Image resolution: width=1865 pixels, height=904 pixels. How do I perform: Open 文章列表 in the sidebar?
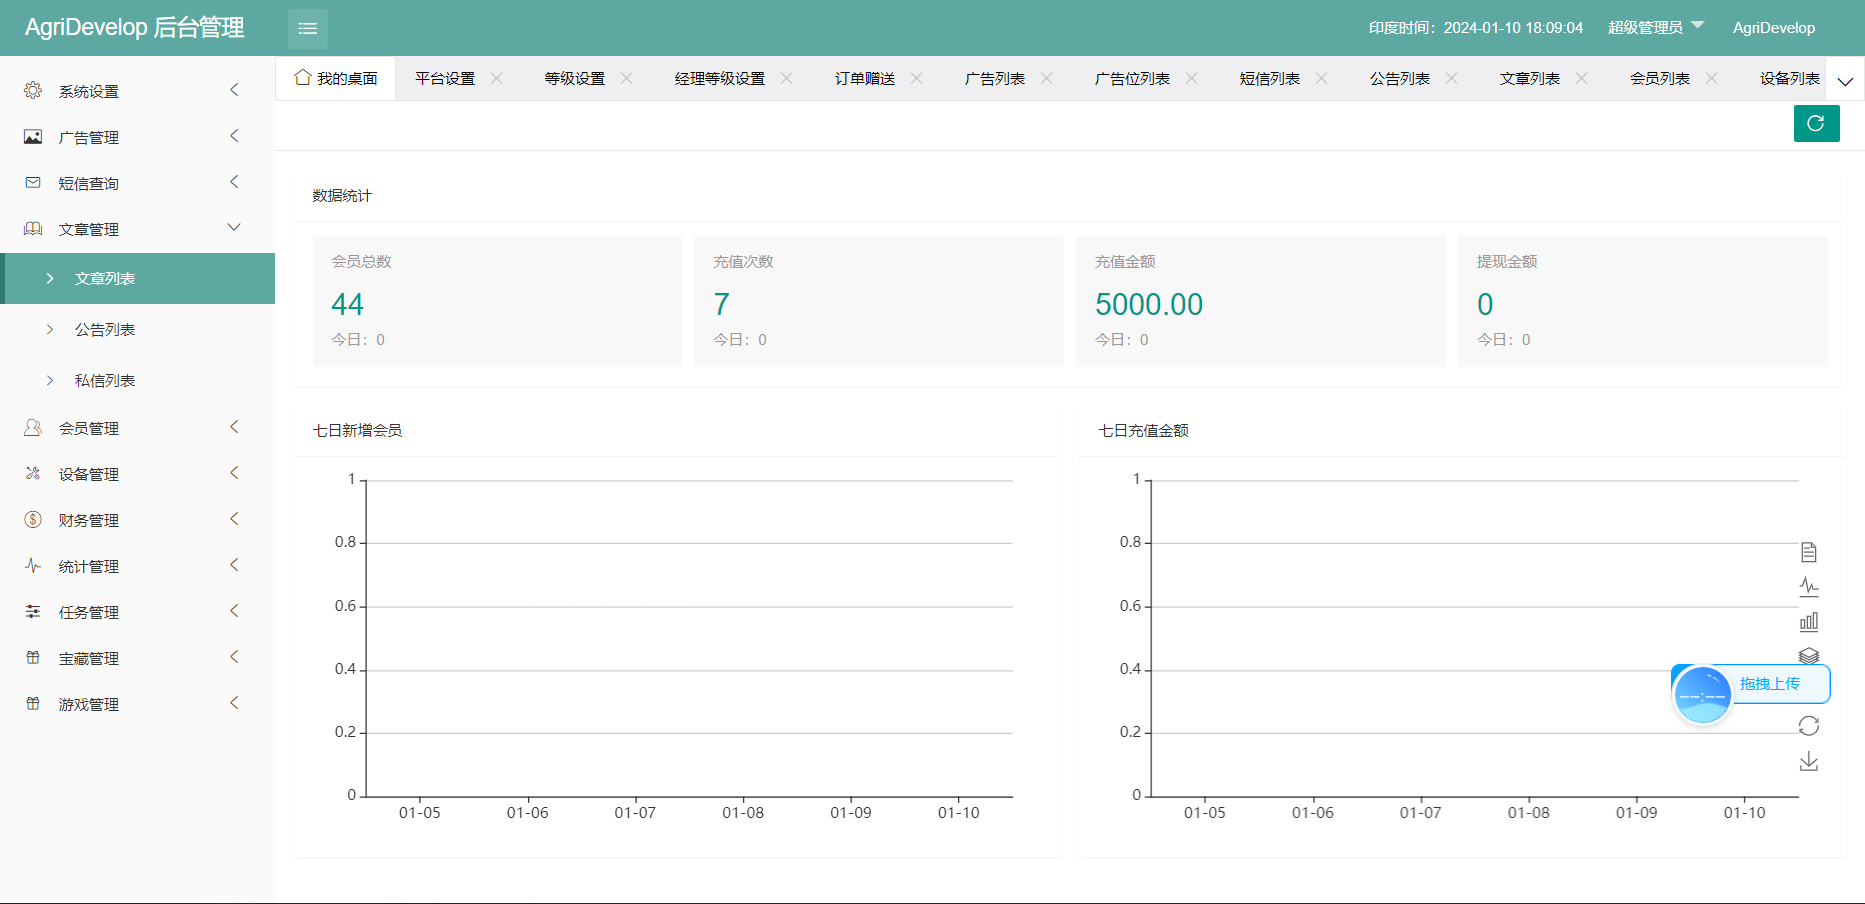137,278
